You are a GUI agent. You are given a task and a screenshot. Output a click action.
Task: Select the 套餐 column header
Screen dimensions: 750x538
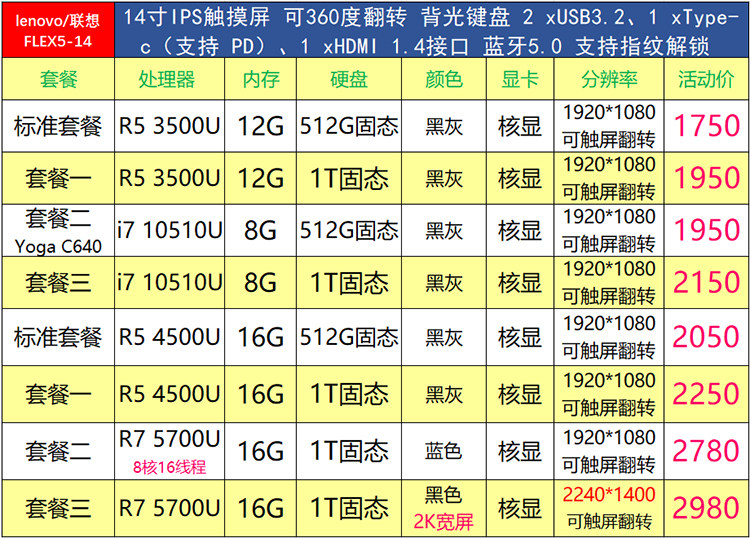pos(58,79)
